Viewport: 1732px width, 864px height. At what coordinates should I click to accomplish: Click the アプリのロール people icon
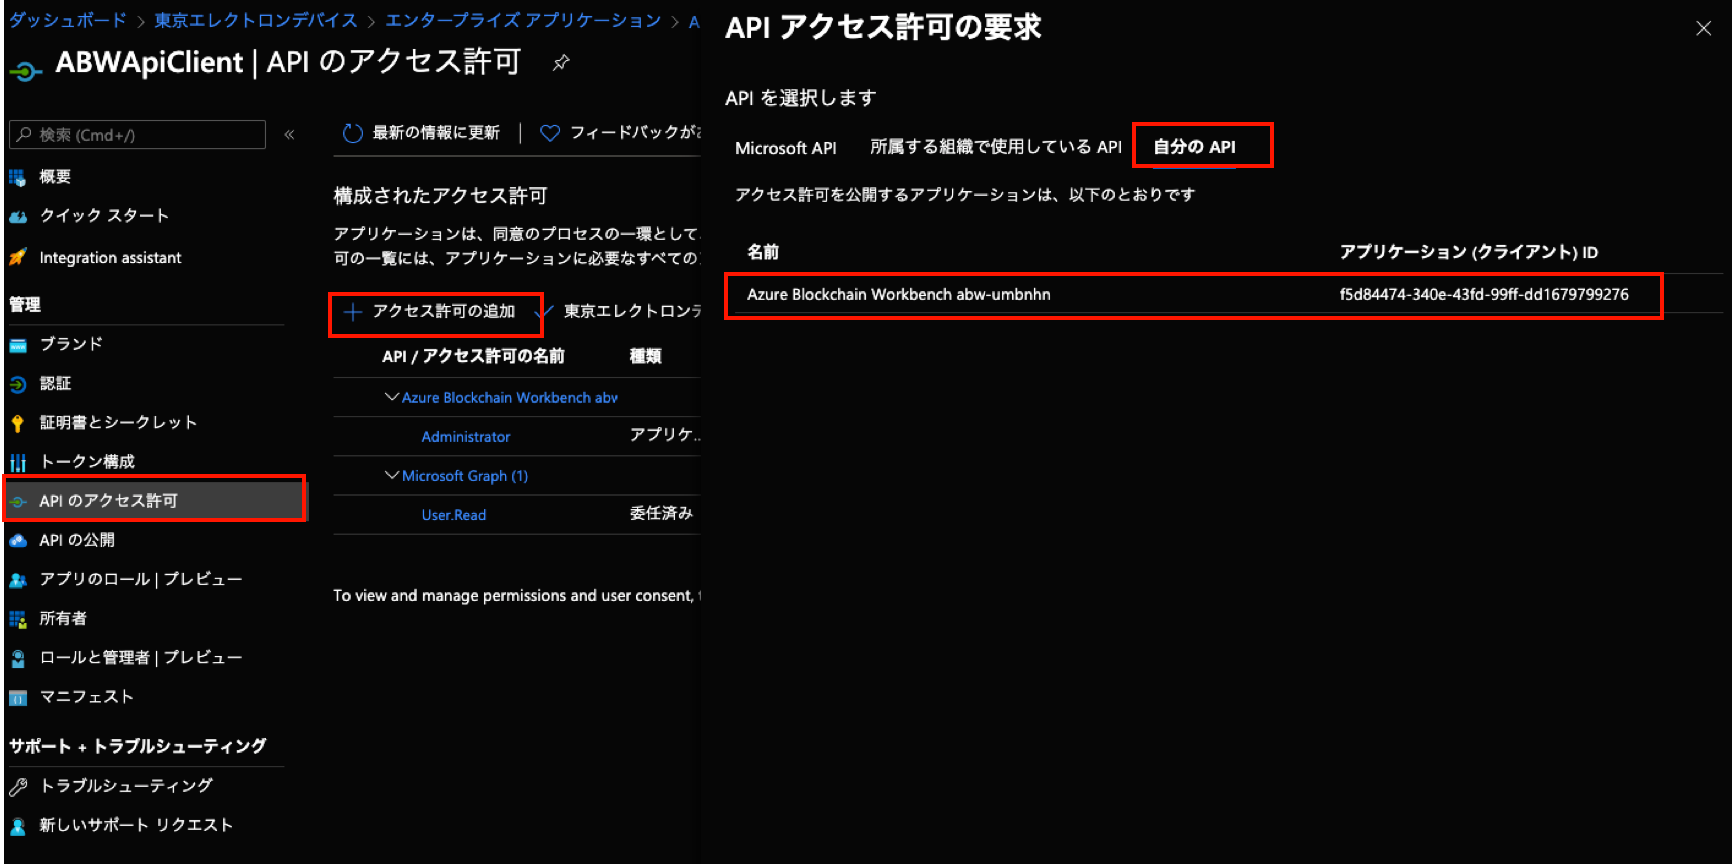coord(18,580)
